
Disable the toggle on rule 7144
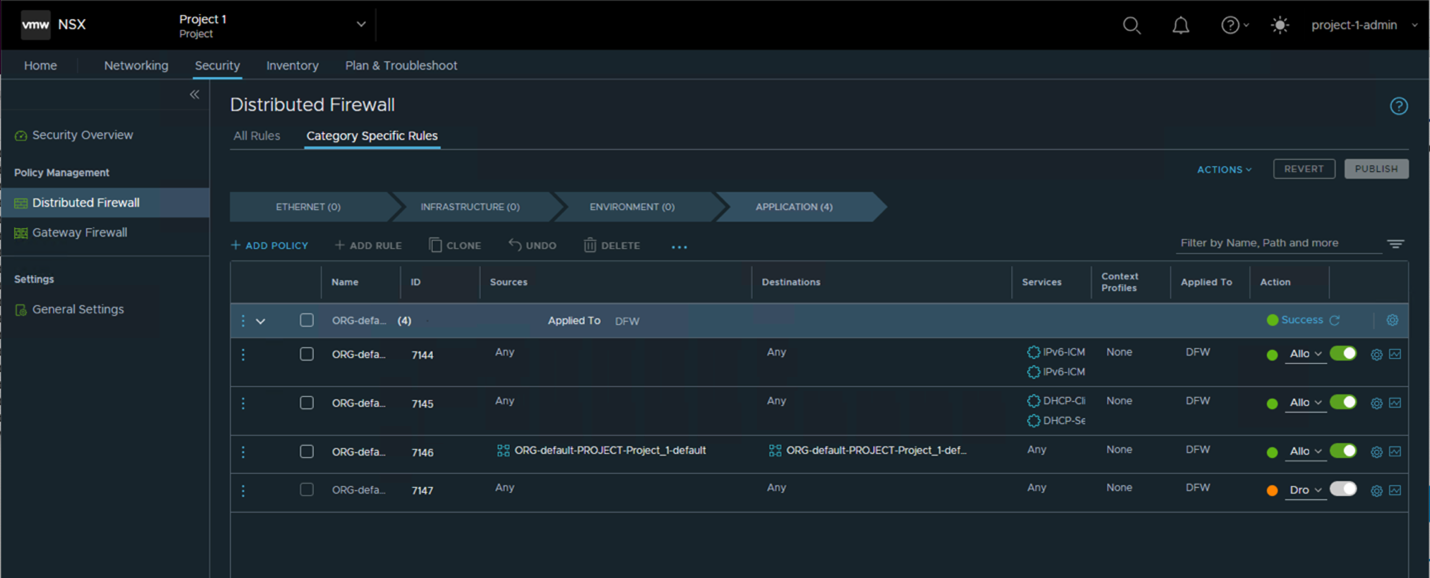(1343, 353)
